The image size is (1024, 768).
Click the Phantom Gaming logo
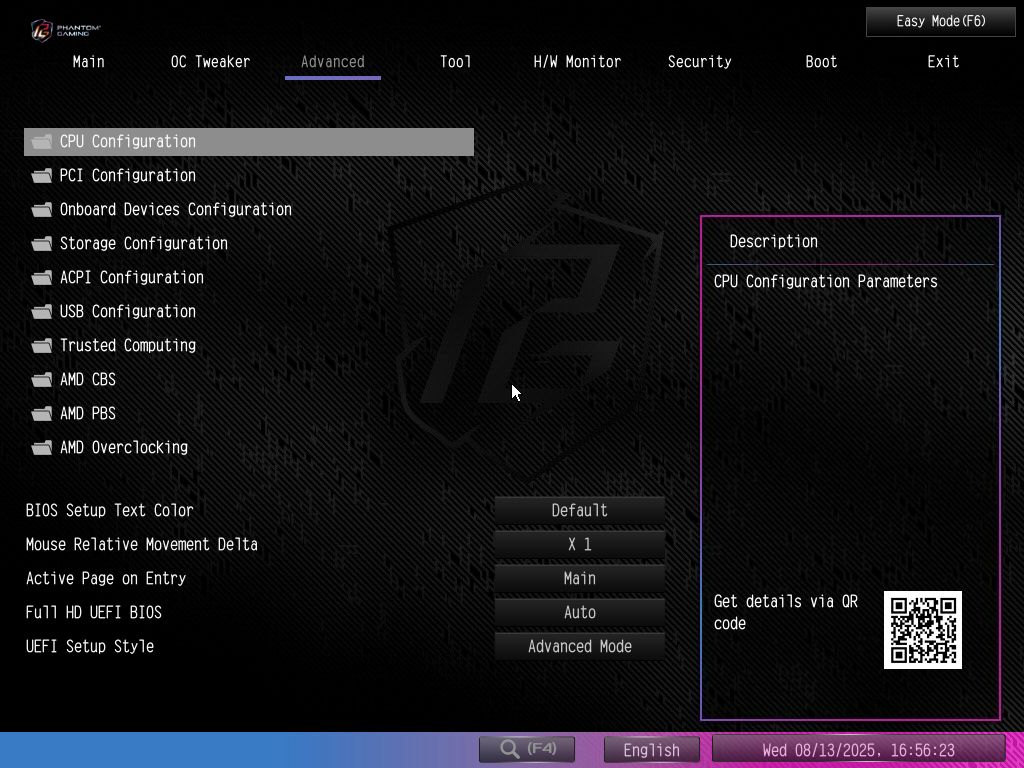click(x=65, y=30)
